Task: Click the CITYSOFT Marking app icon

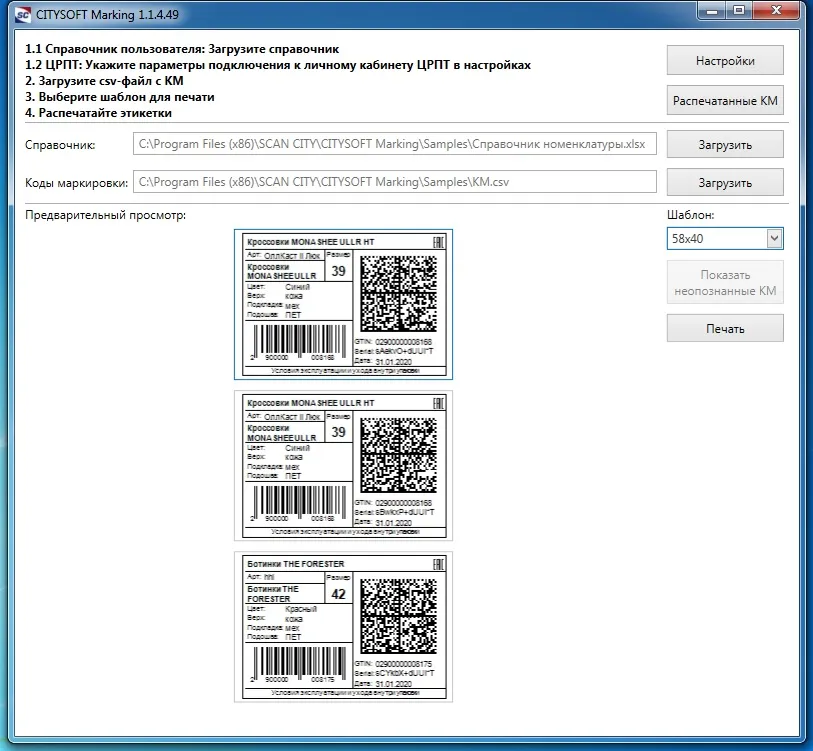Action: click(x=23, y=15)
